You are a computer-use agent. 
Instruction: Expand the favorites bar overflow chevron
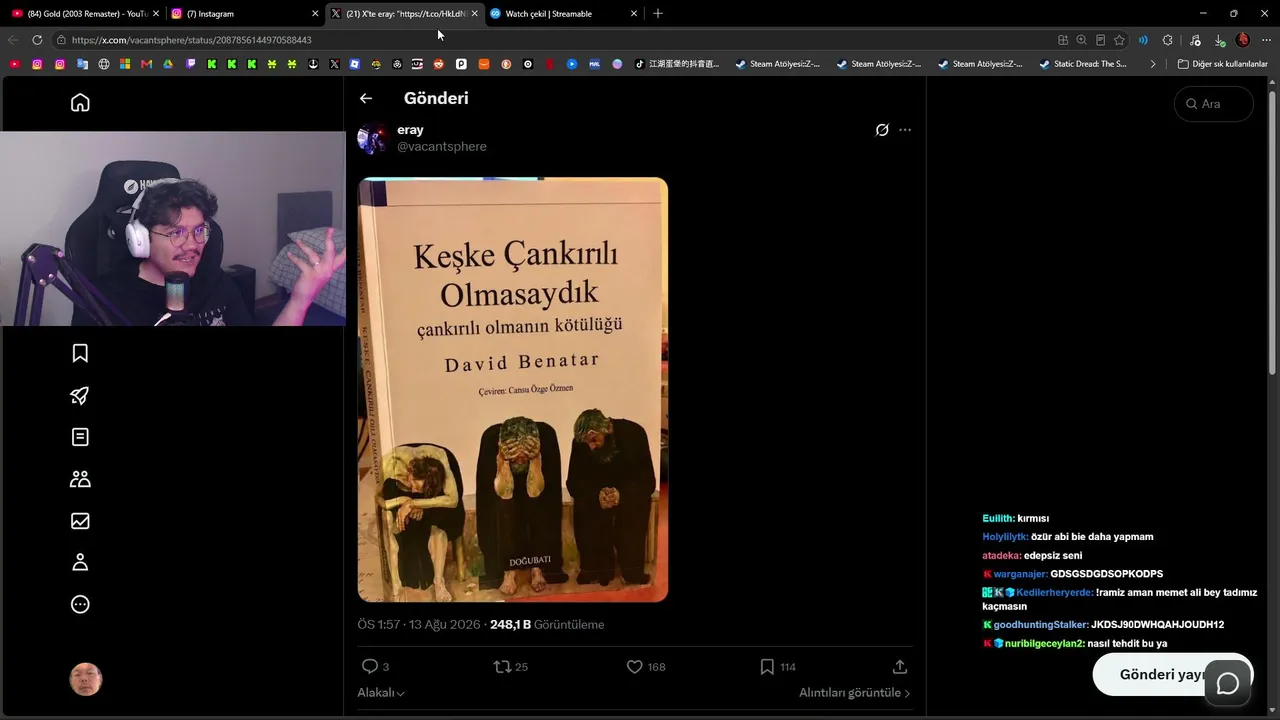(x=1153, y=64)
